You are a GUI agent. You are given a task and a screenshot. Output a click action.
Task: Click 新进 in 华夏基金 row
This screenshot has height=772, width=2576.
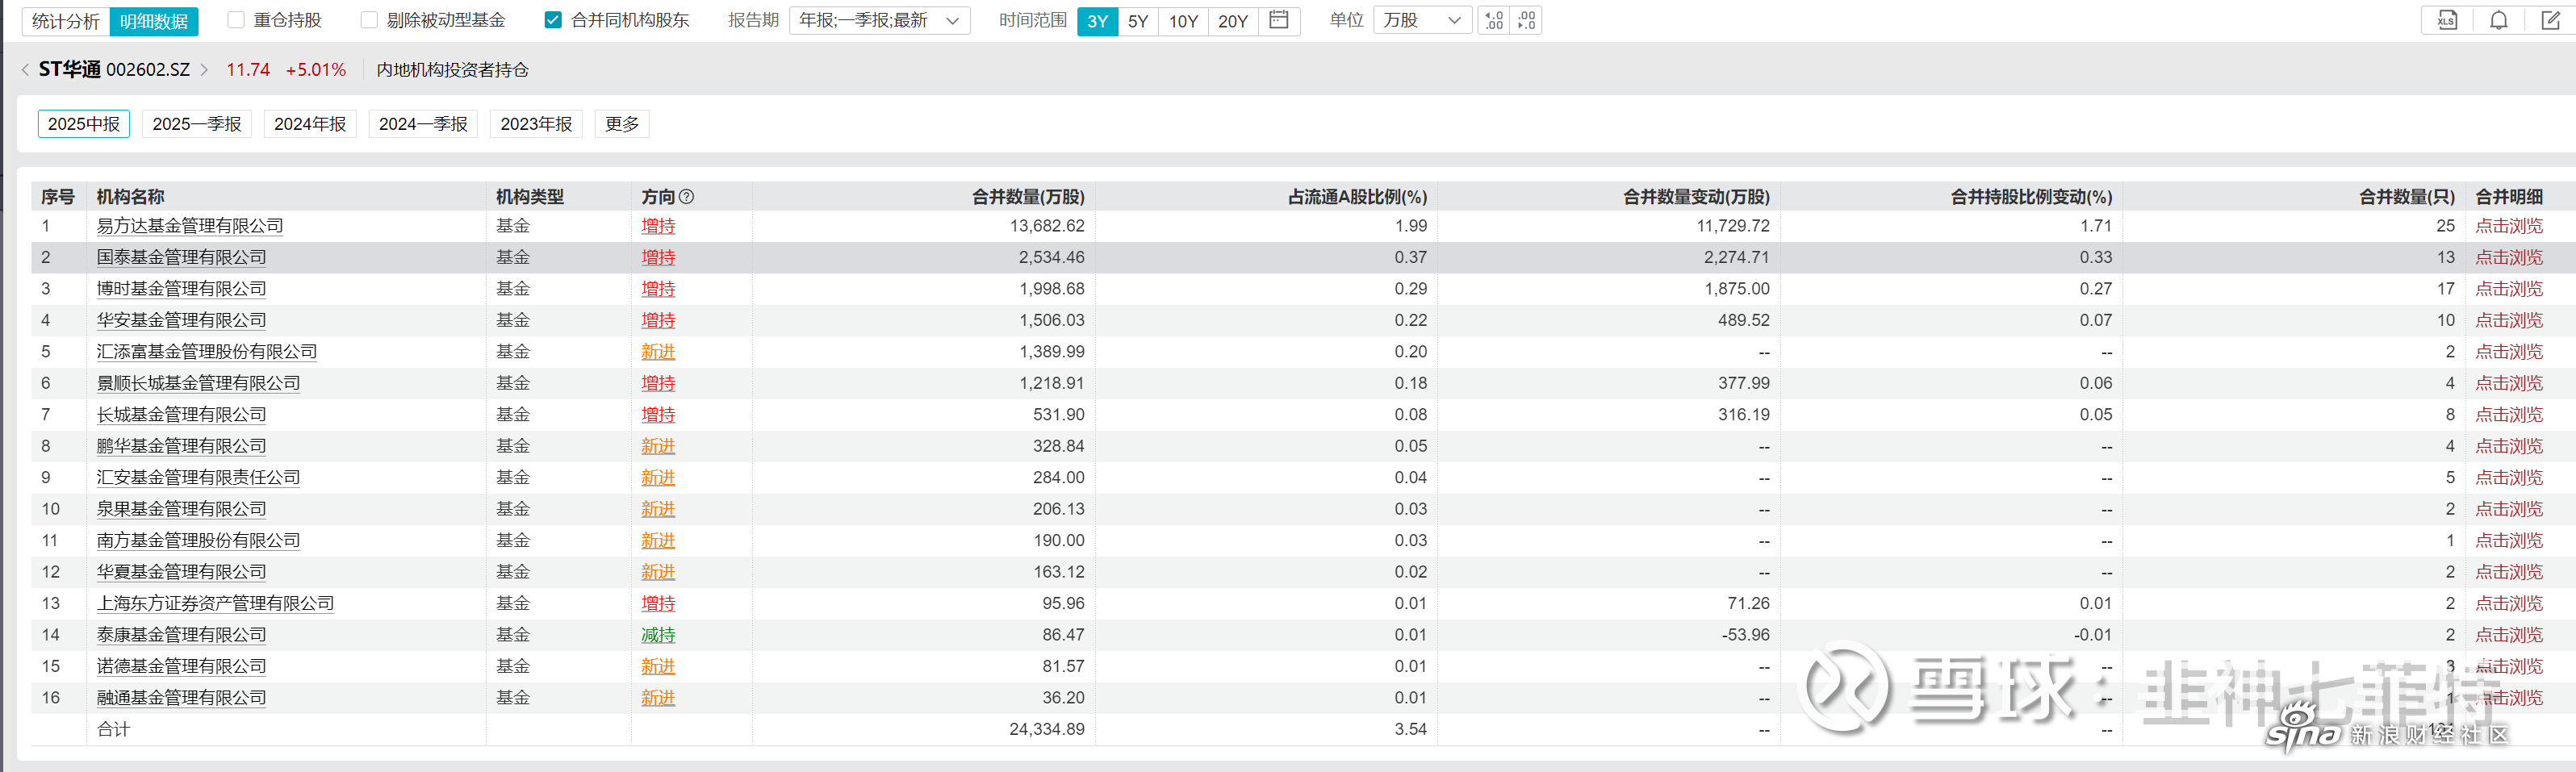(x=658, y=572)
